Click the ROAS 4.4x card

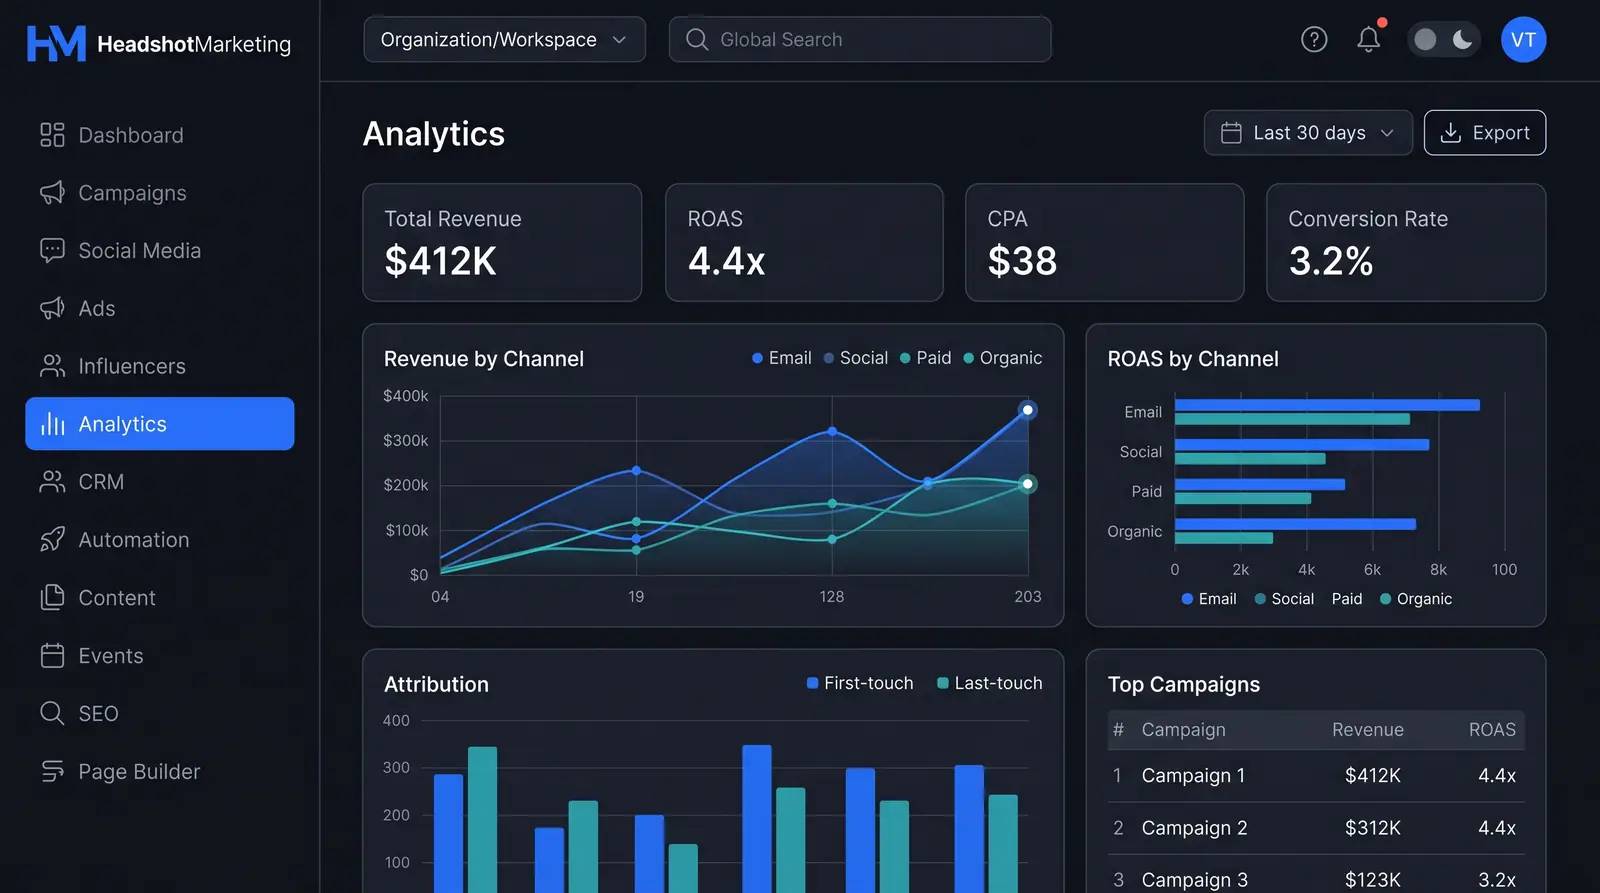pyautogui.click(x=804, y=242)
